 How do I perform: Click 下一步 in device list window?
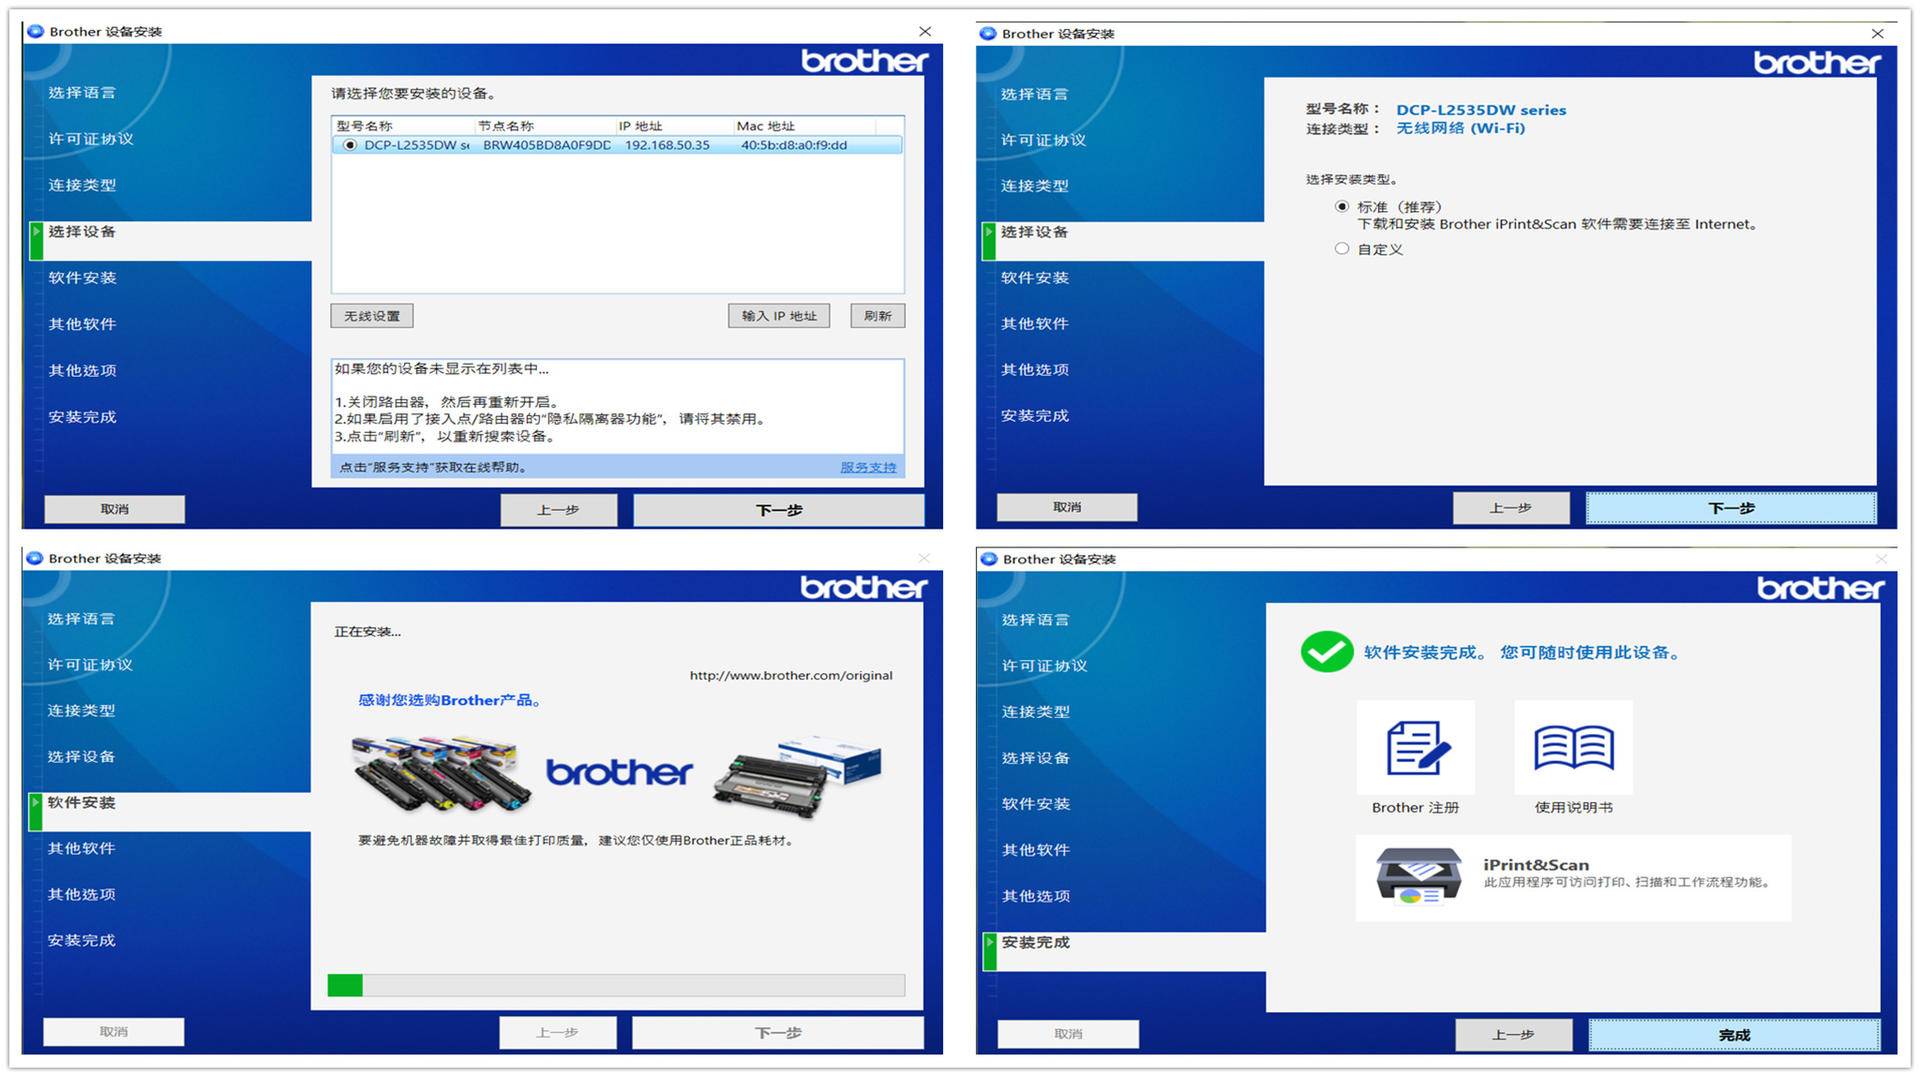tap(779, 510)
